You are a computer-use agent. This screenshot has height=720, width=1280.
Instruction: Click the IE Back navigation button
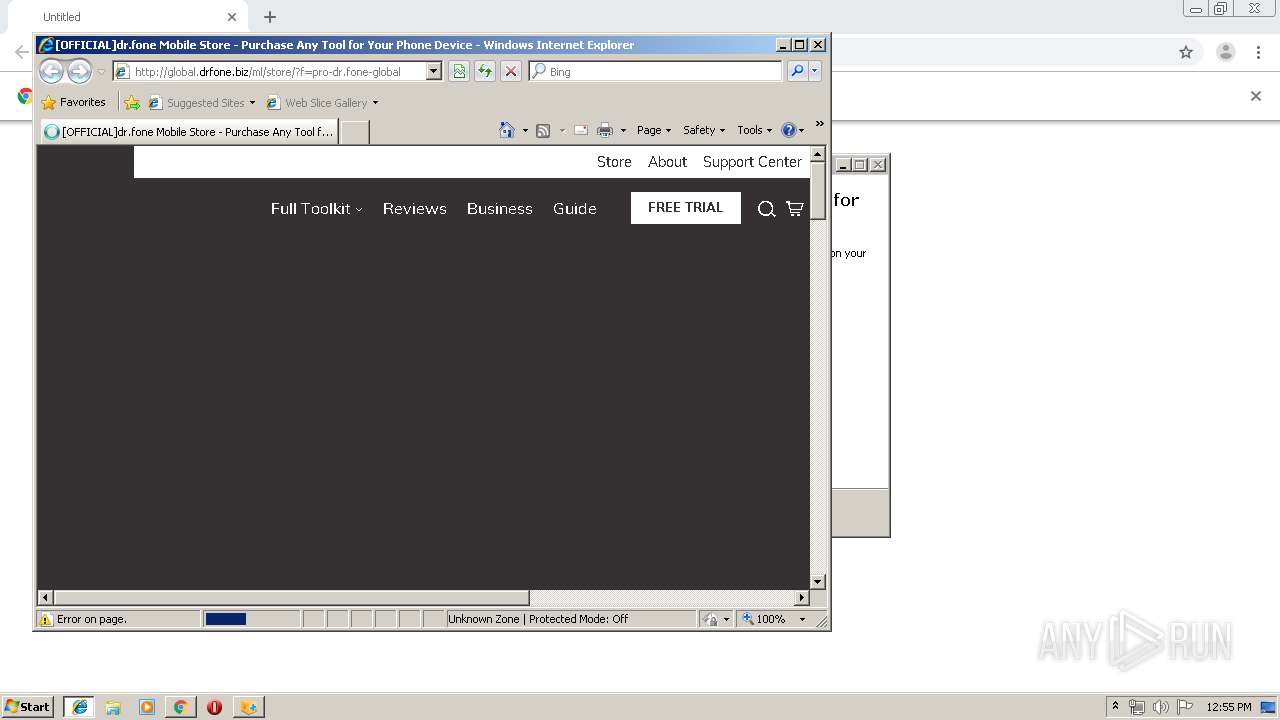pyautogui.click(x=51, y=71)
